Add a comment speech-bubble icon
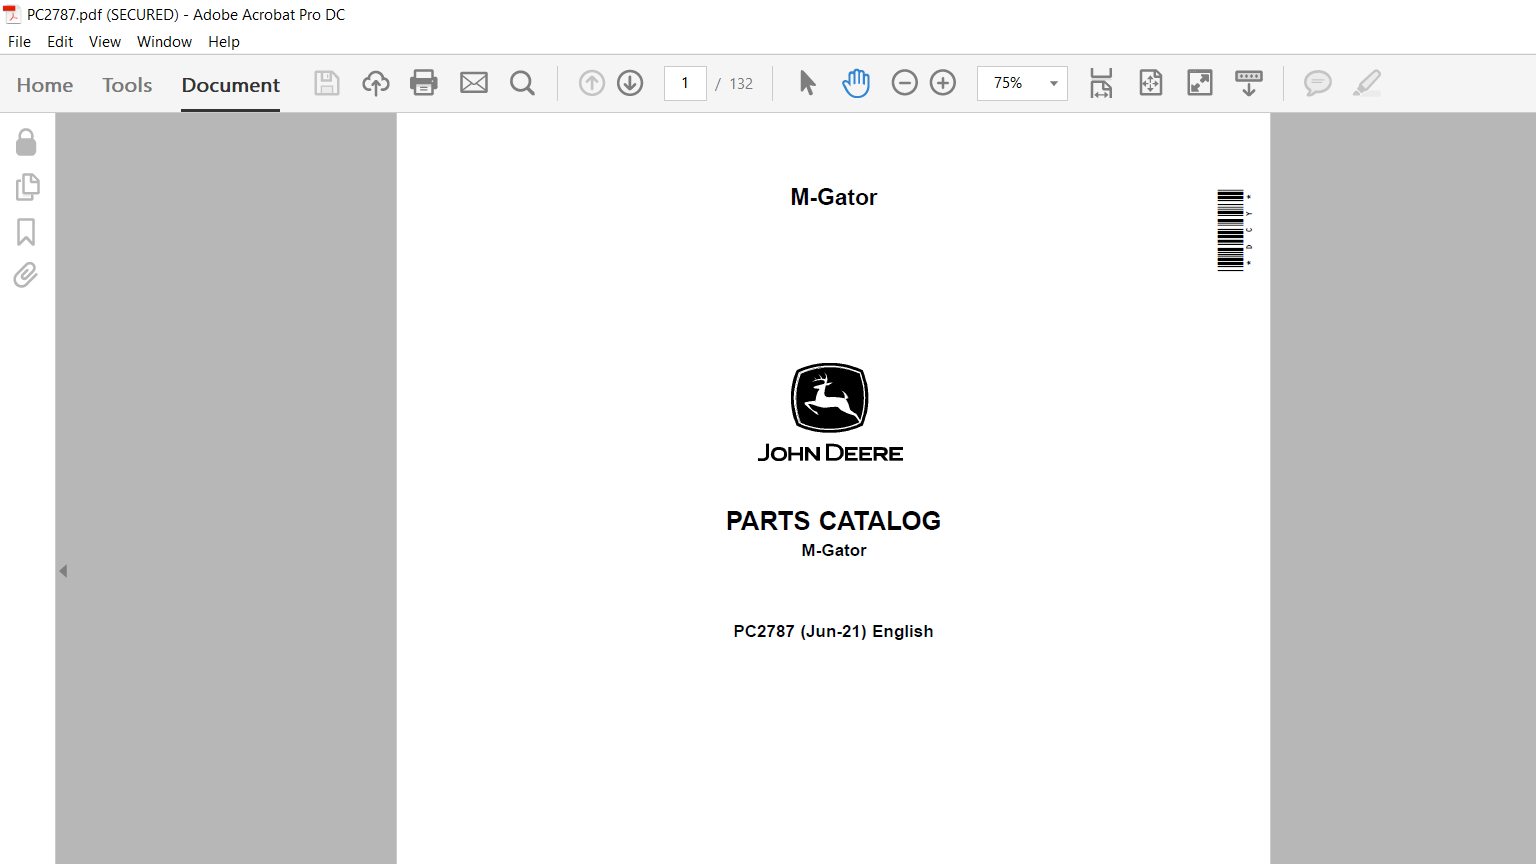This screenshot has height=864, width=1536. [x=1318, y=83]
